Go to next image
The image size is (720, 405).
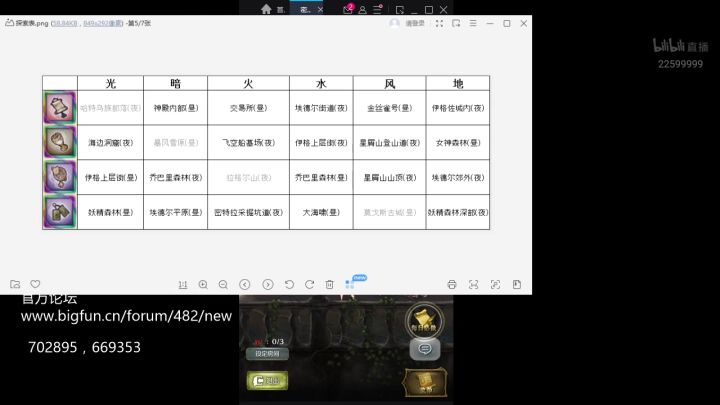pos(268,285)
